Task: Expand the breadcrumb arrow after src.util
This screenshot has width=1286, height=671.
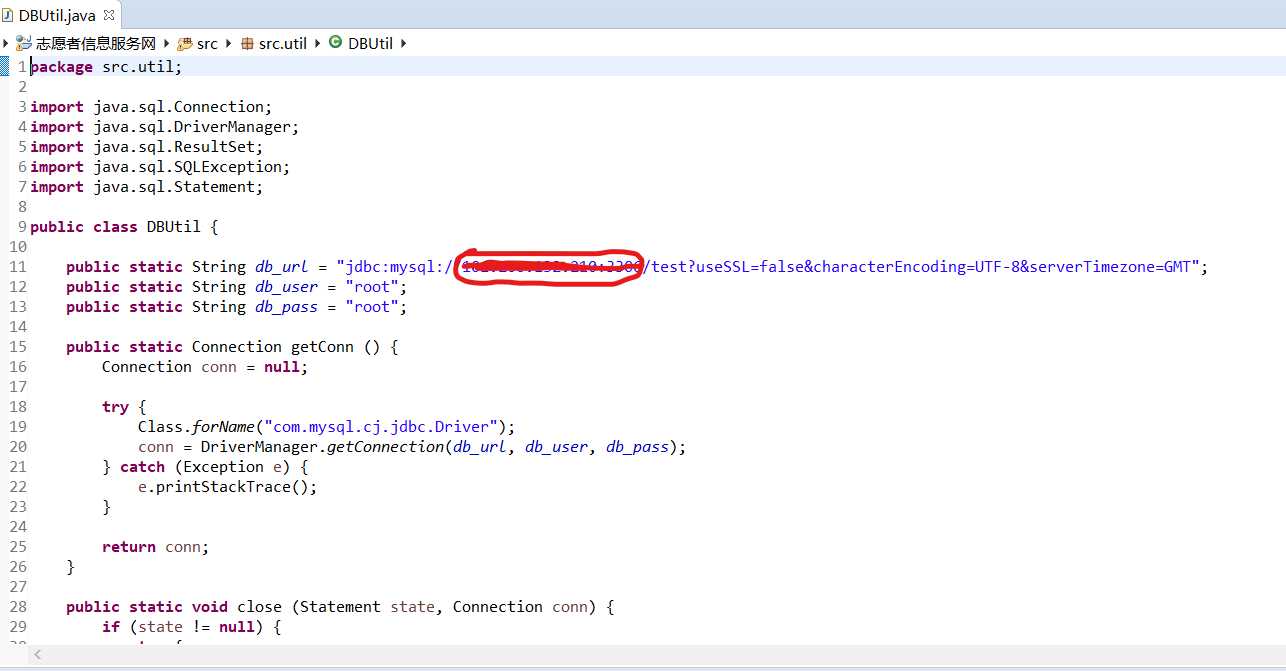Action: point(317,43)
